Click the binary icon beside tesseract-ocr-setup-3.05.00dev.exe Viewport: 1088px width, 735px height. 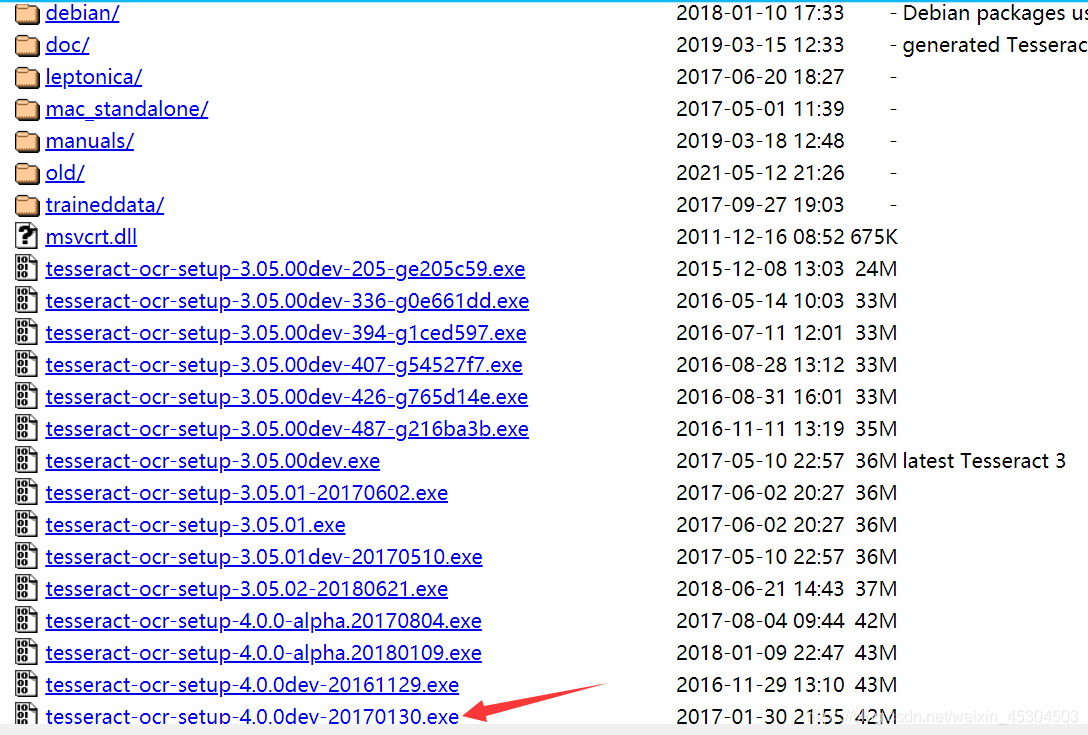(26, 459)
